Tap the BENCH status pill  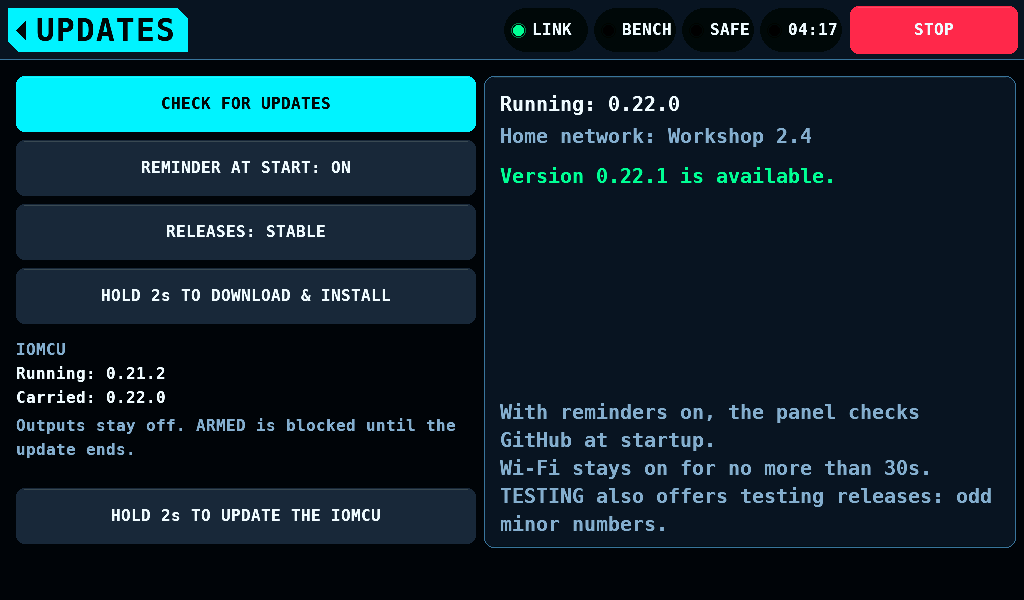point(634,30)
